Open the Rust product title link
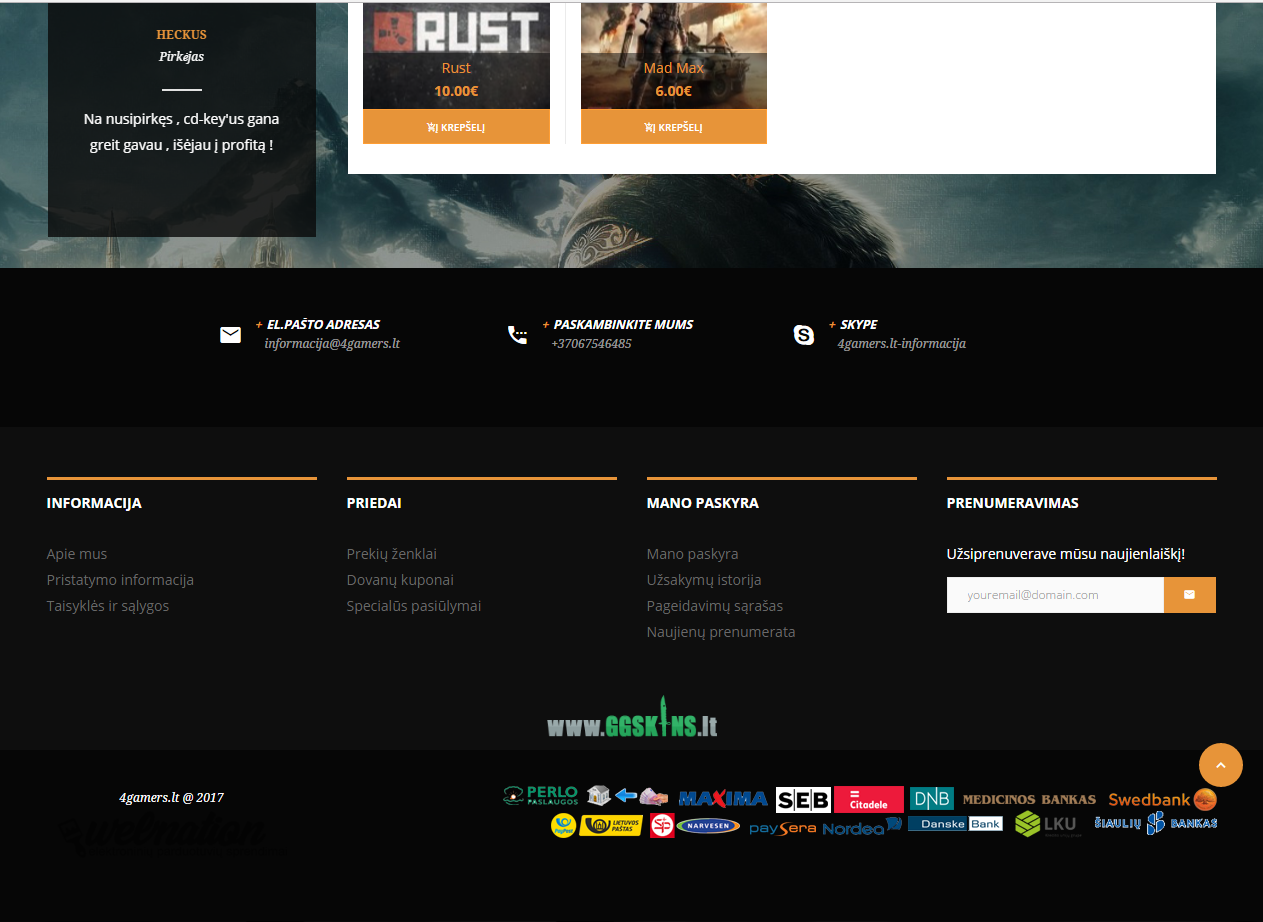 point(456,68)
